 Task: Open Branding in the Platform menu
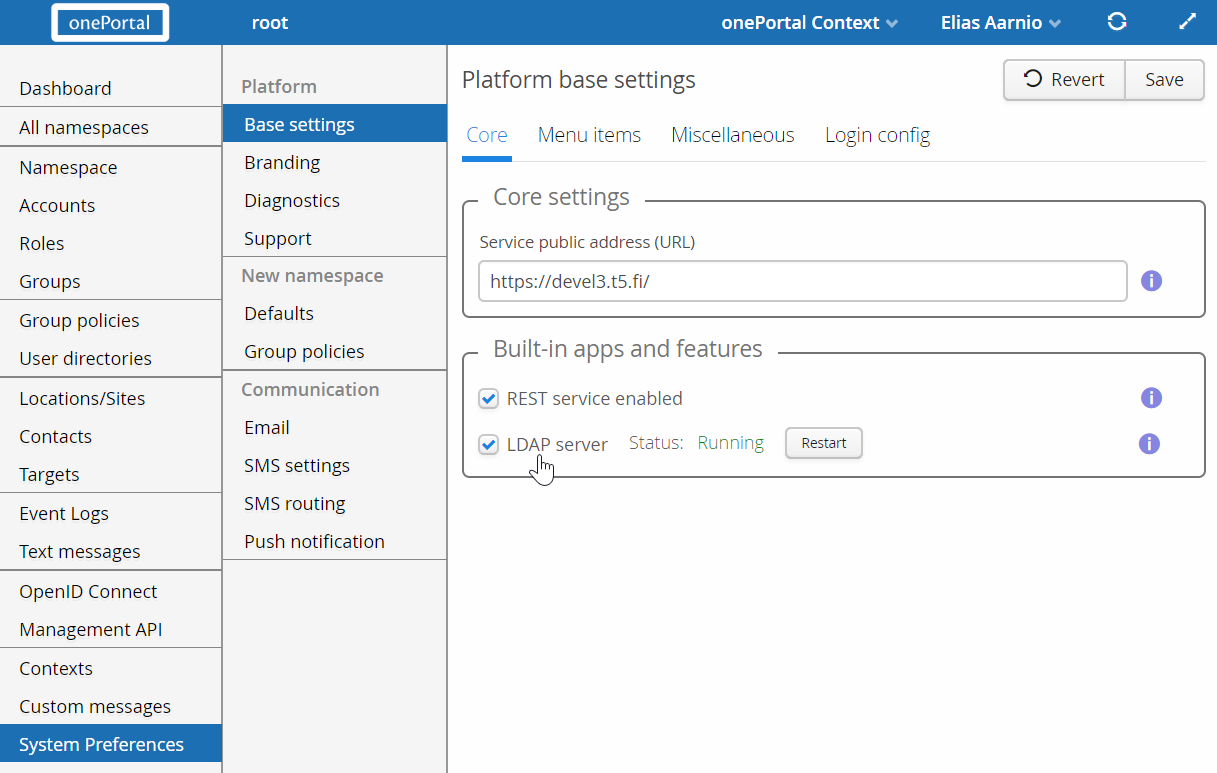tap(282, 163)
